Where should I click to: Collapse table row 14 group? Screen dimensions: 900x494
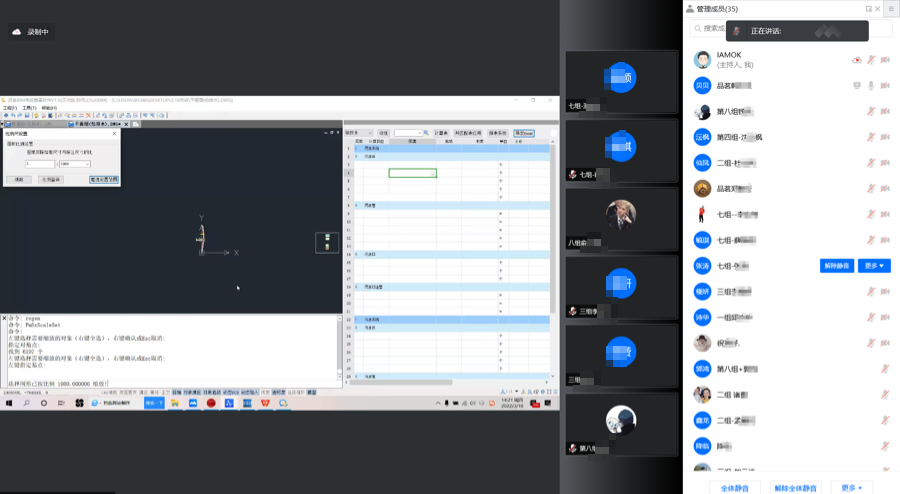(356, 254)
